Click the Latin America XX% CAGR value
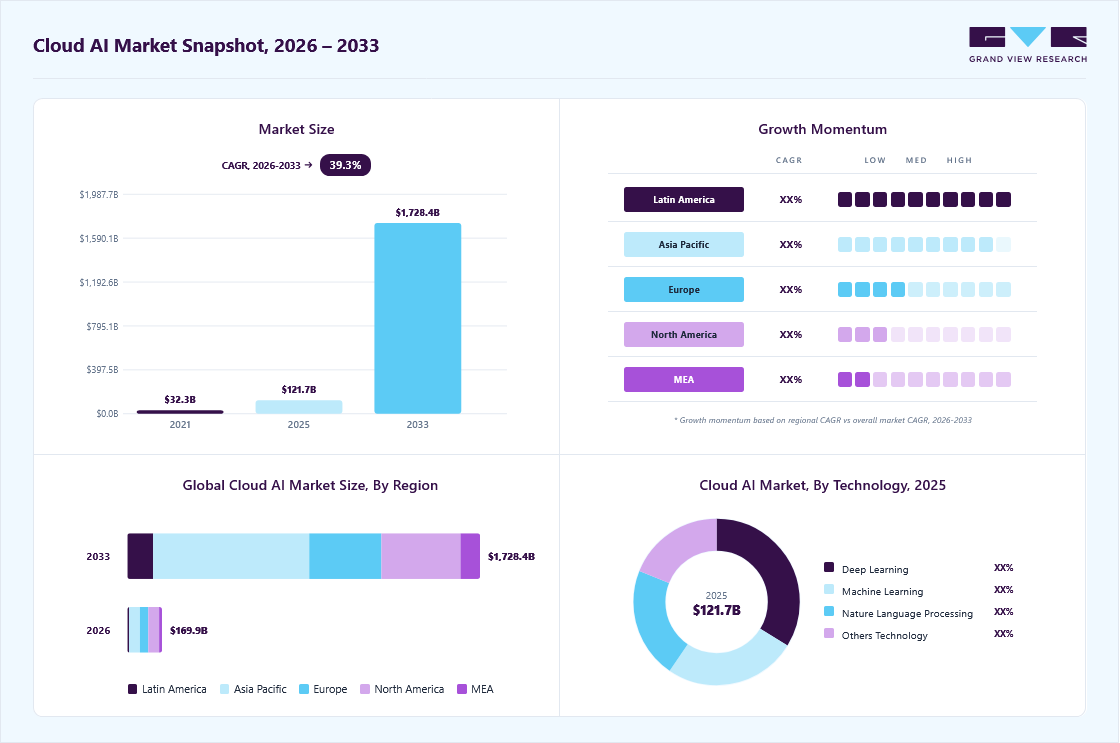Image resolution: width=1120 pixels, height=743 pixels. point(791,199)
